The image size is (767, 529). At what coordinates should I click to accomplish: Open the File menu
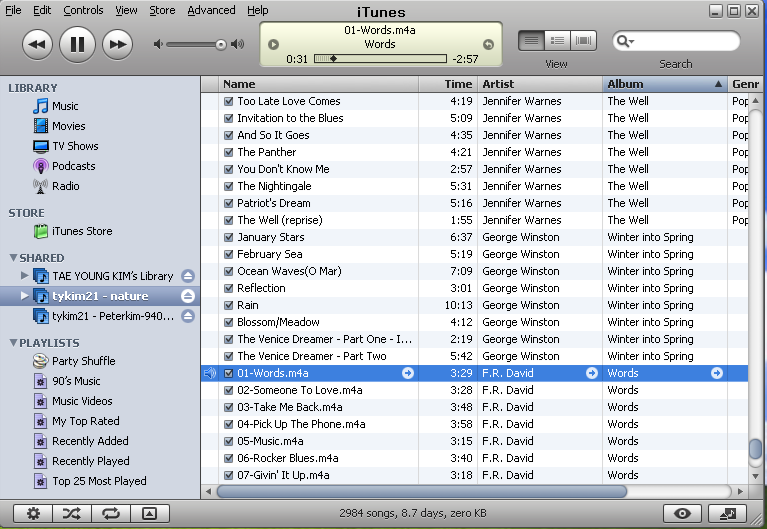(13, 10)
